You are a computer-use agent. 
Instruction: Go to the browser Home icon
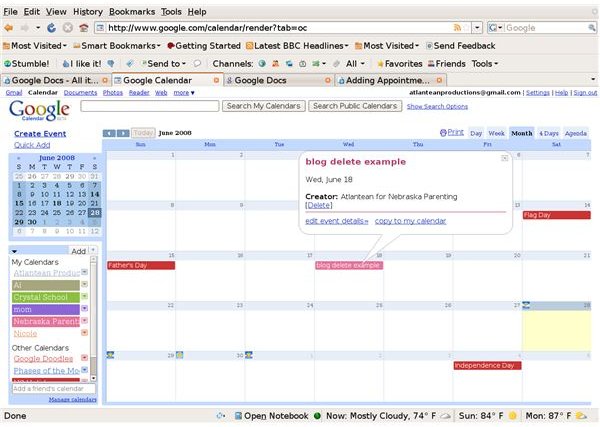click(83, 28)
